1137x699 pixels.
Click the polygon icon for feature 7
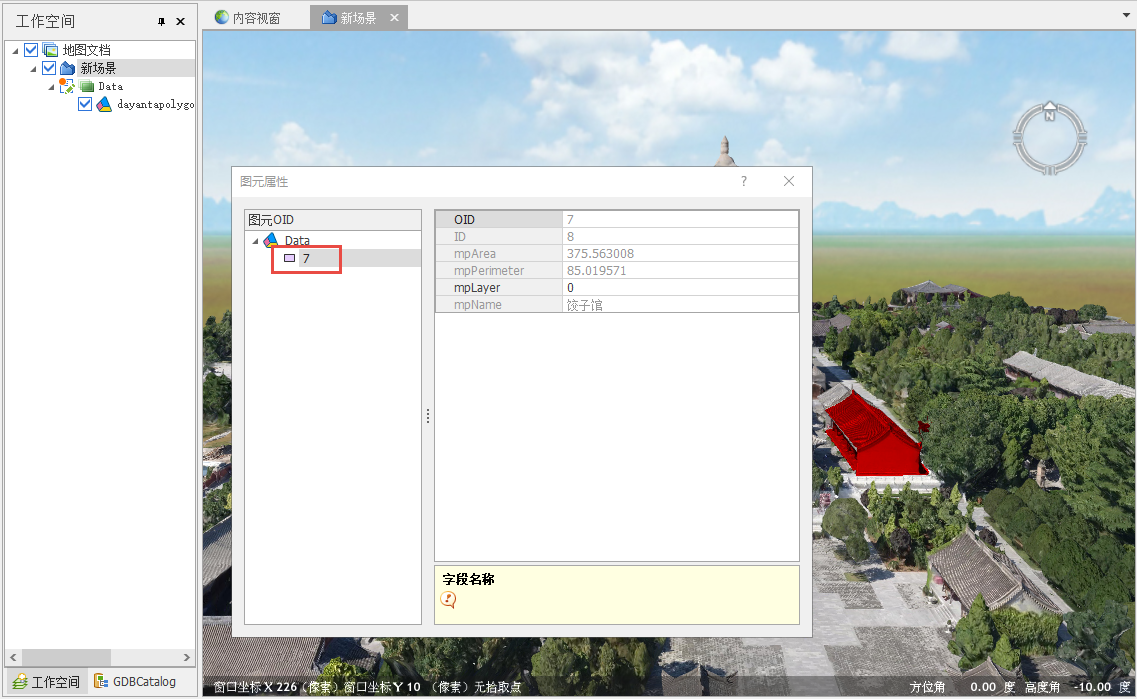tap(290, 258)
